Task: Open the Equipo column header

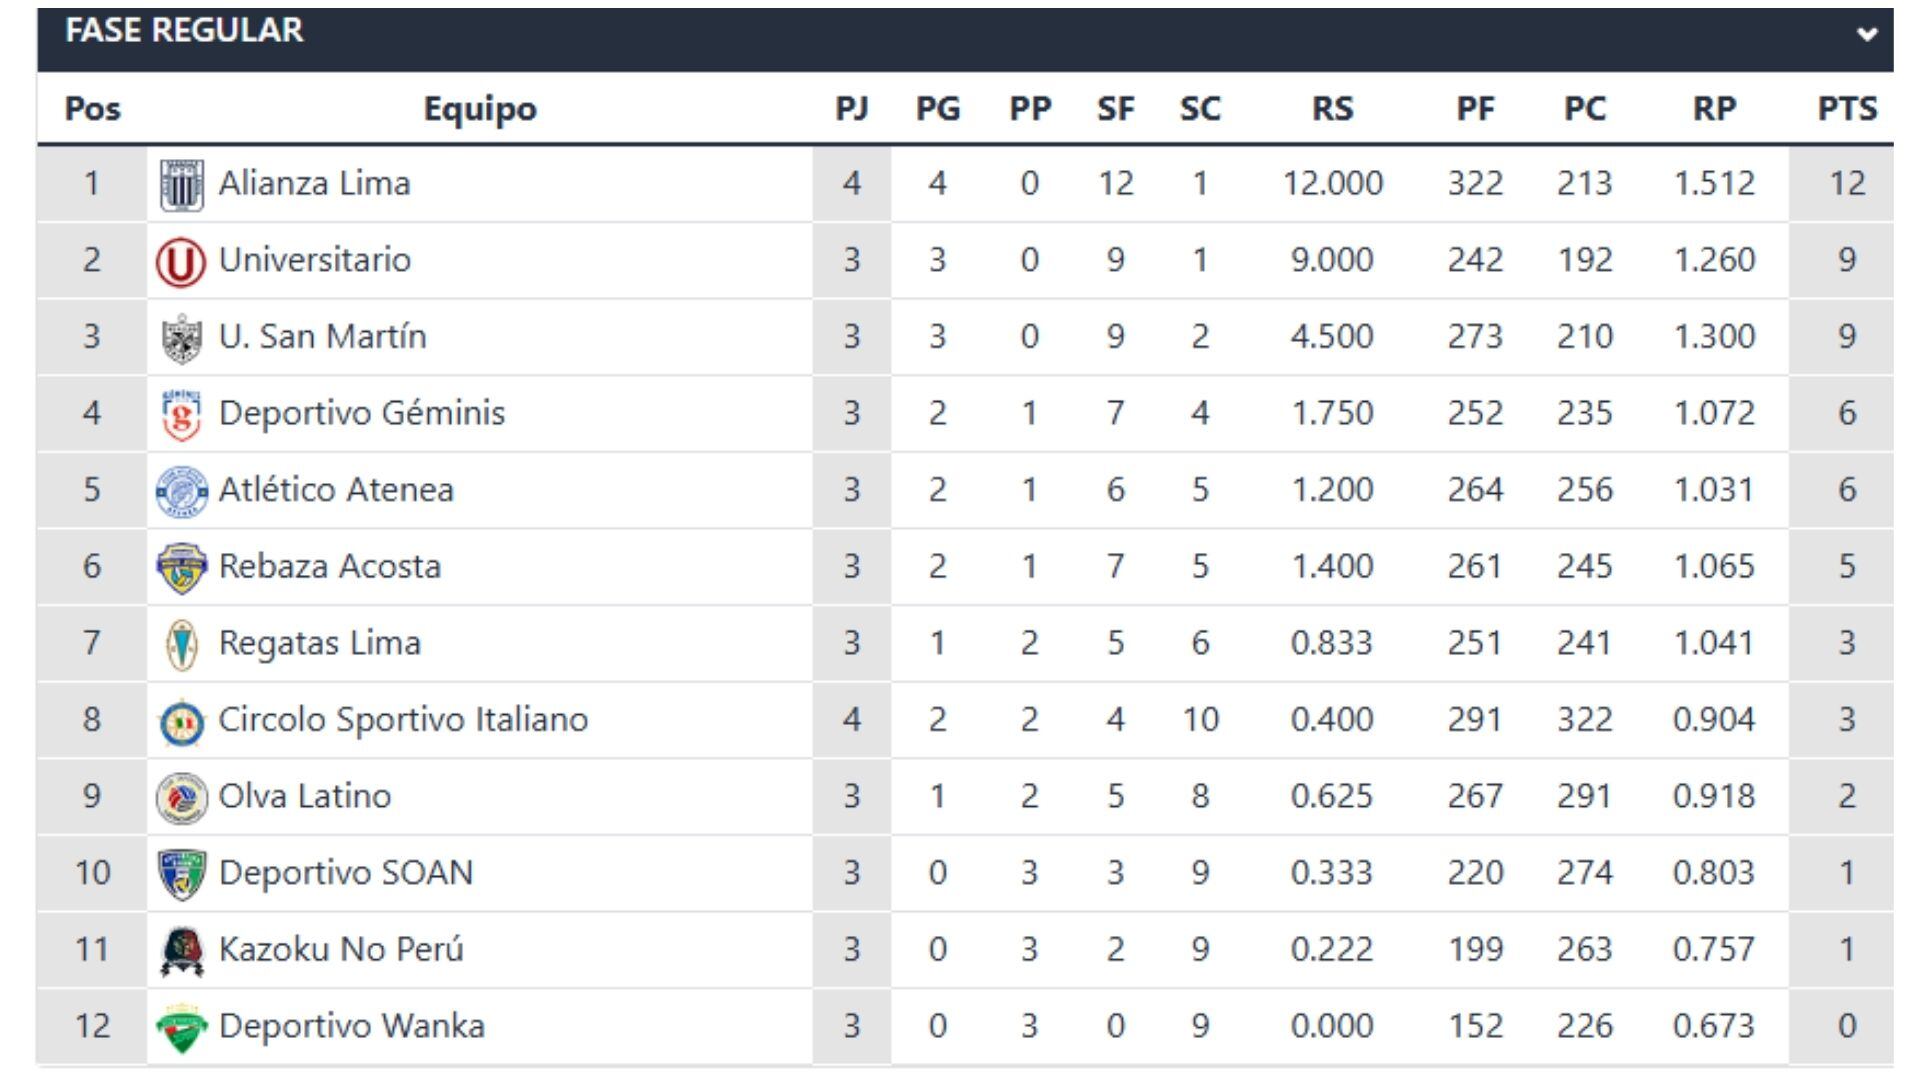Action: (x=482, y=110)
